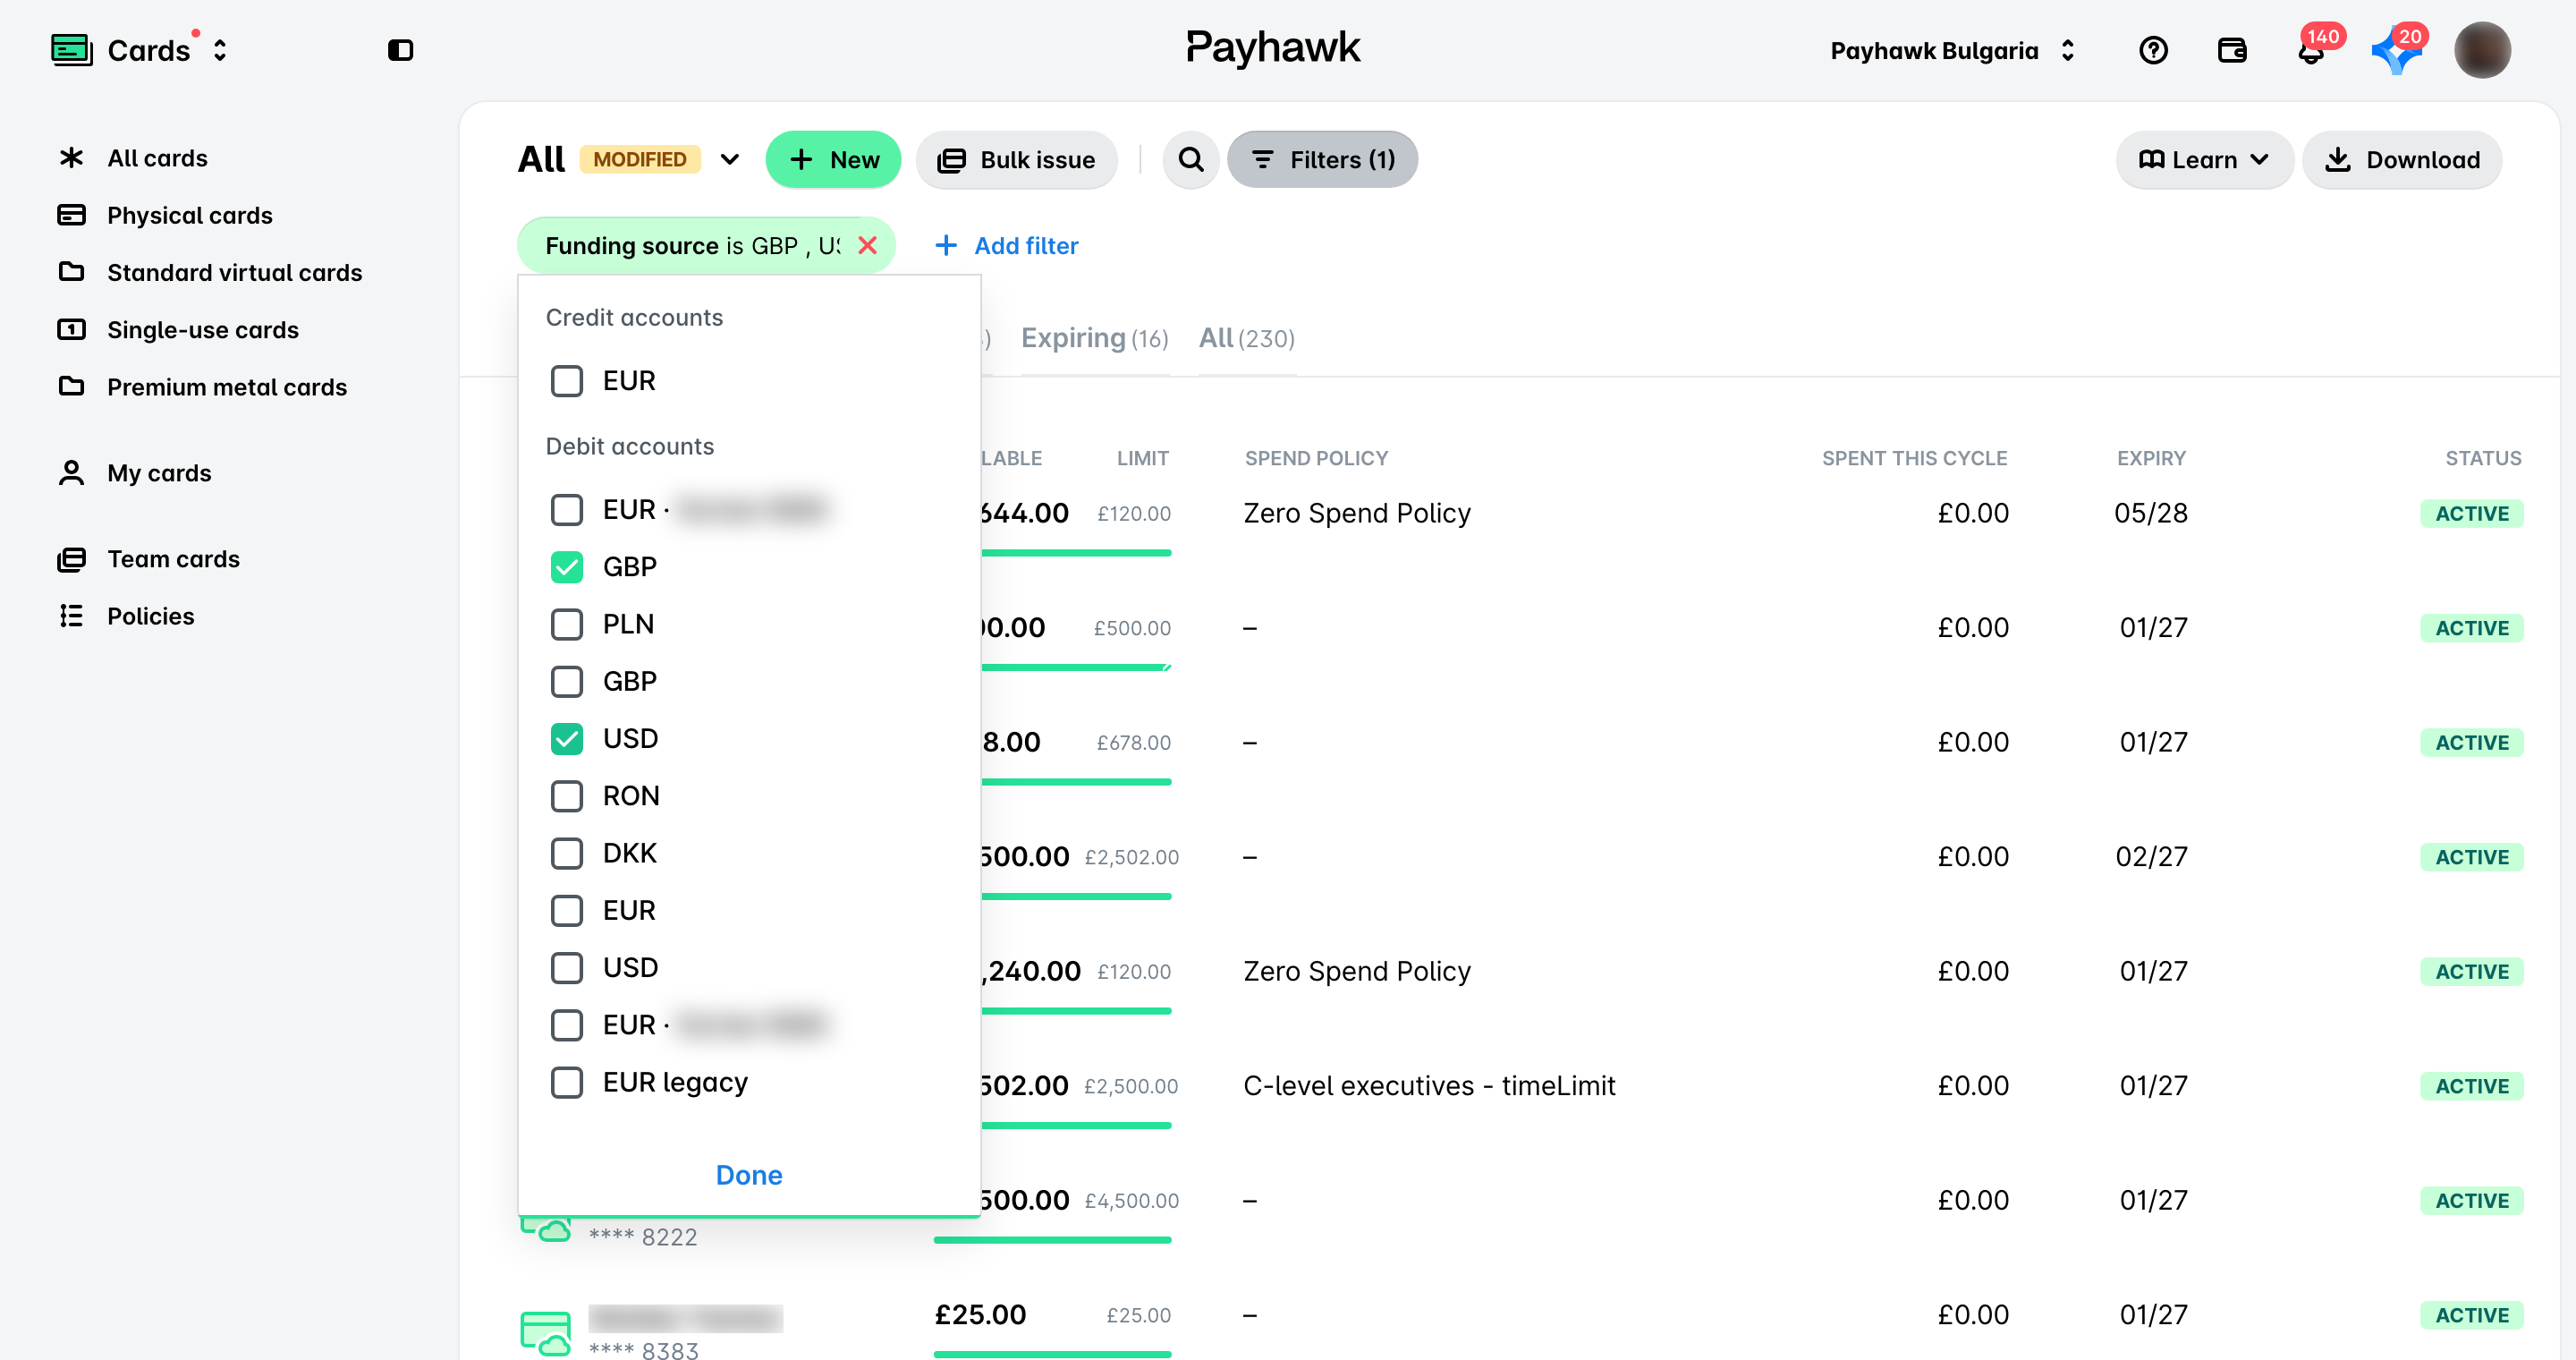The width and height of the screenshot is (2576, 1360).
Task: Click Add filter link
Action: [1006, 245]
